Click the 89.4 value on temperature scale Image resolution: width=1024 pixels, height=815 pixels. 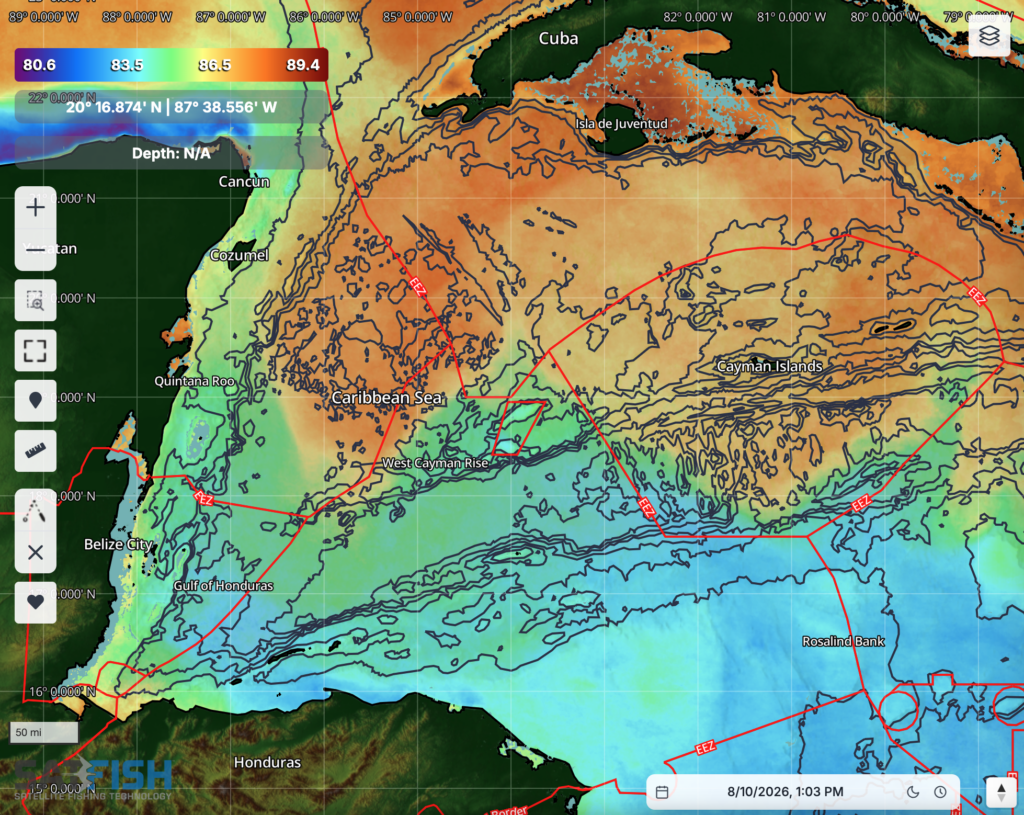tap(303, 65)
